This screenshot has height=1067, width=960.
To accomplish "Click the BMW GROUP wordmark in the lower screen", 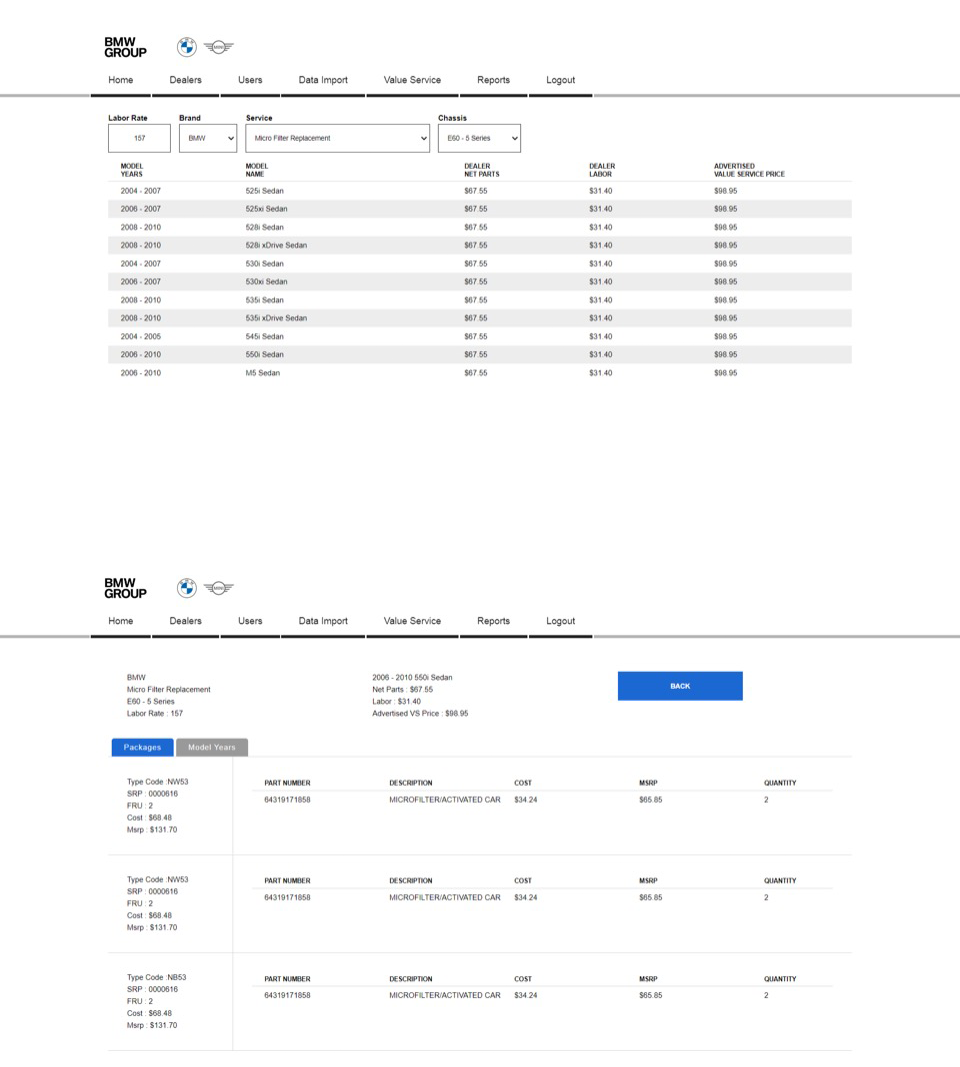I will [125, 588].
